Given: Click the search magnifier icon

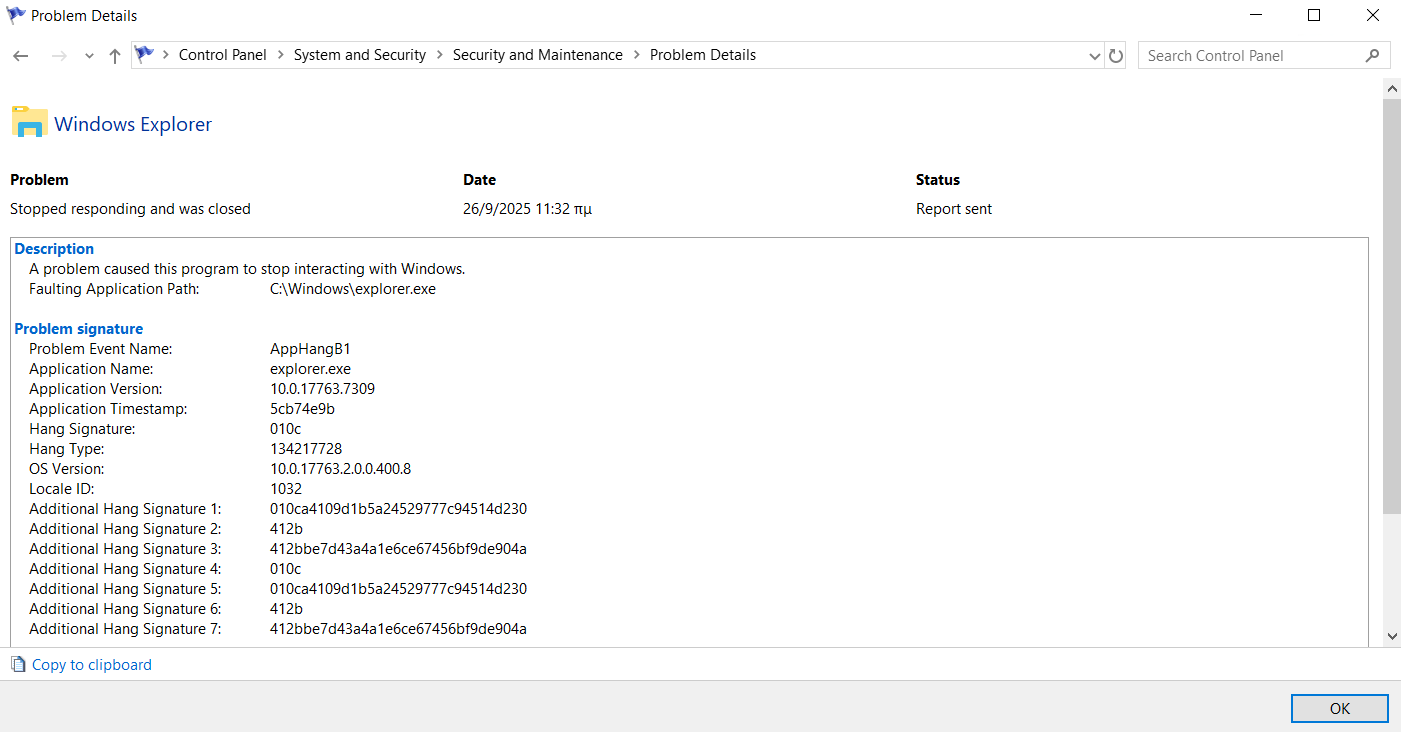Looking at the screenshot, I should pyautogui.click(x=1372, y=56).
